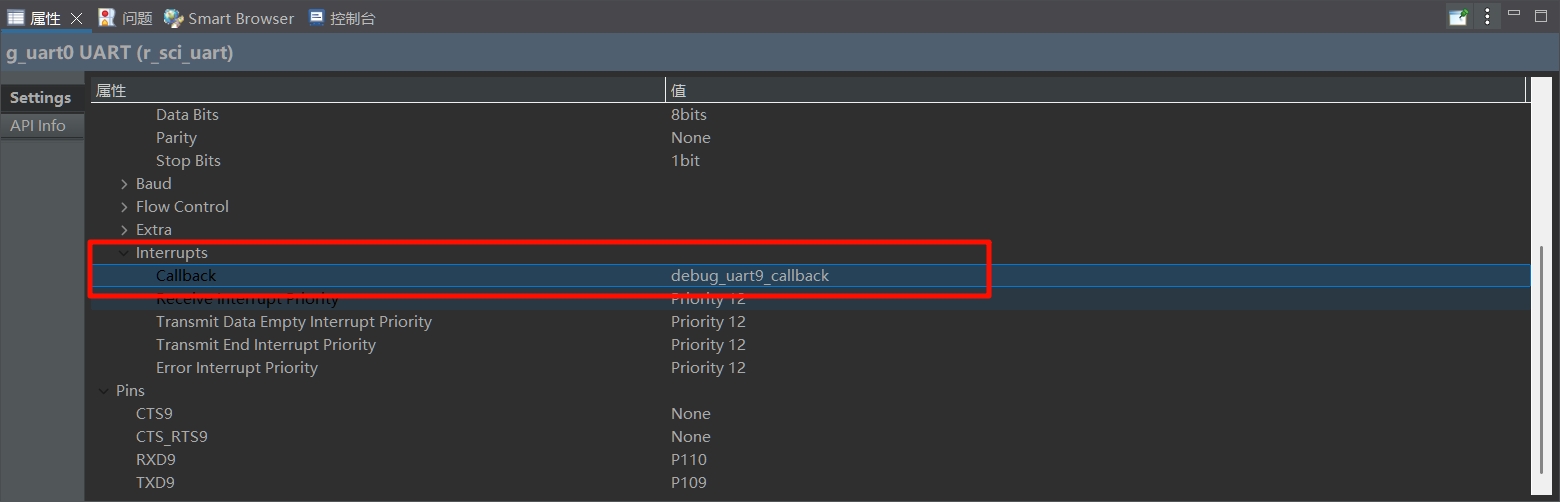Open the three-dot view menu
This screenshot has height=502, width=1560.
1487,17
